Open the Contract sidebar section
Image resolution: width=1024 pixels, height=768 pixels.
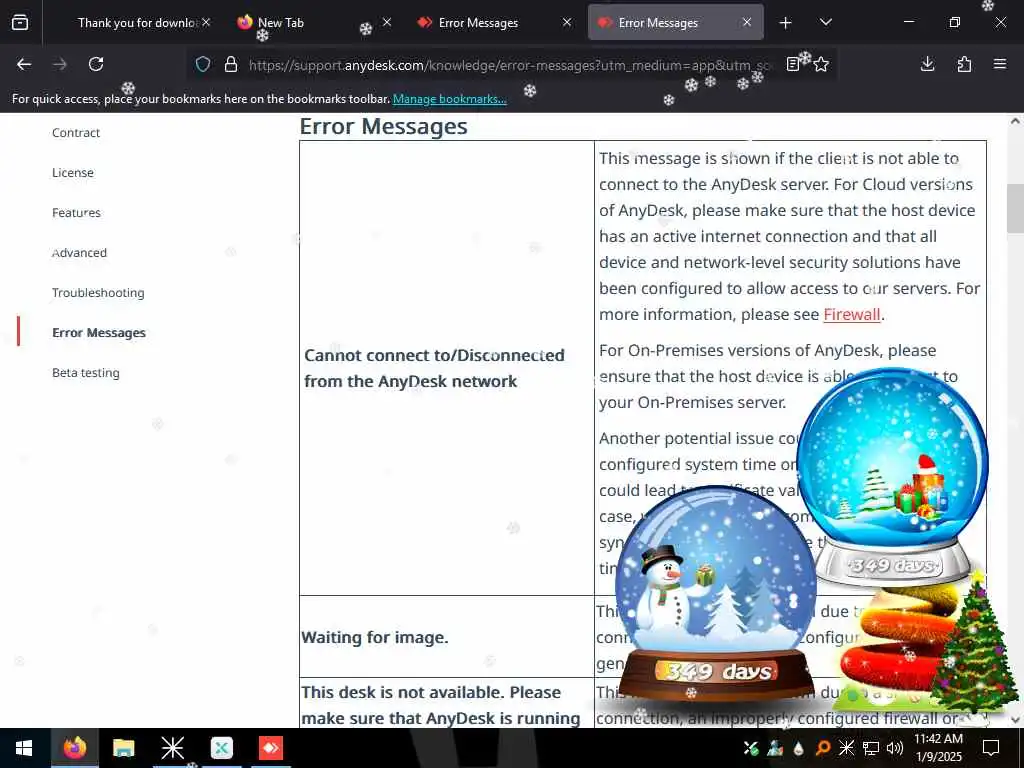(x=76, y=133)
